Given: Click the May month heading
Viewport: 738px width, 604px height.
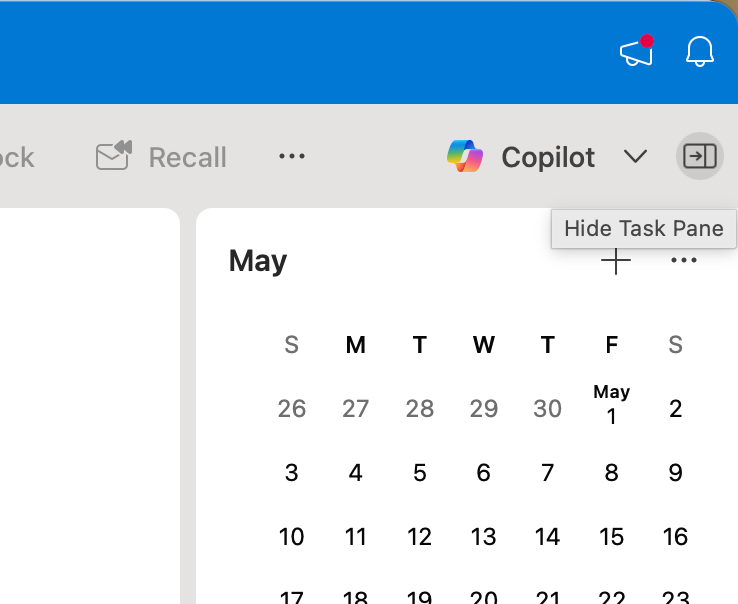Looking at the screenshot, I should pos(258,261).
